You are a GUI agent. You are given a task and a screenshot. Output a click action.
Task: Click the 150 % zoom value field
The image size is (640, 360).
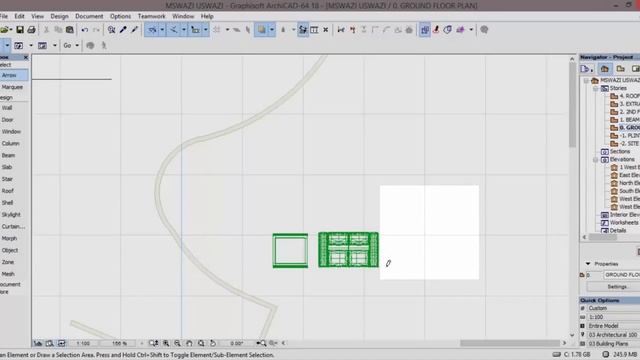119,343
